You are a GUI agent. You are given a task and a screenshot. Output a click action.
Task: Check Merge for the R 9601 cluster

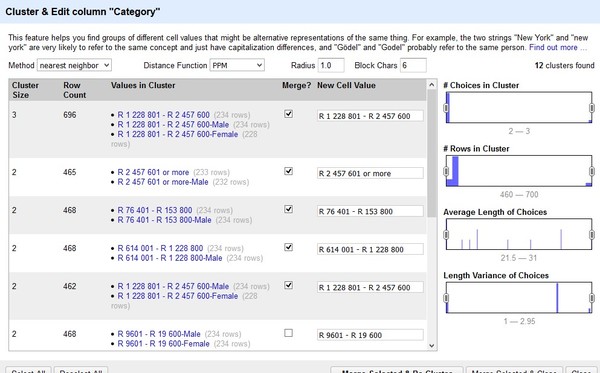click(289, 333)
